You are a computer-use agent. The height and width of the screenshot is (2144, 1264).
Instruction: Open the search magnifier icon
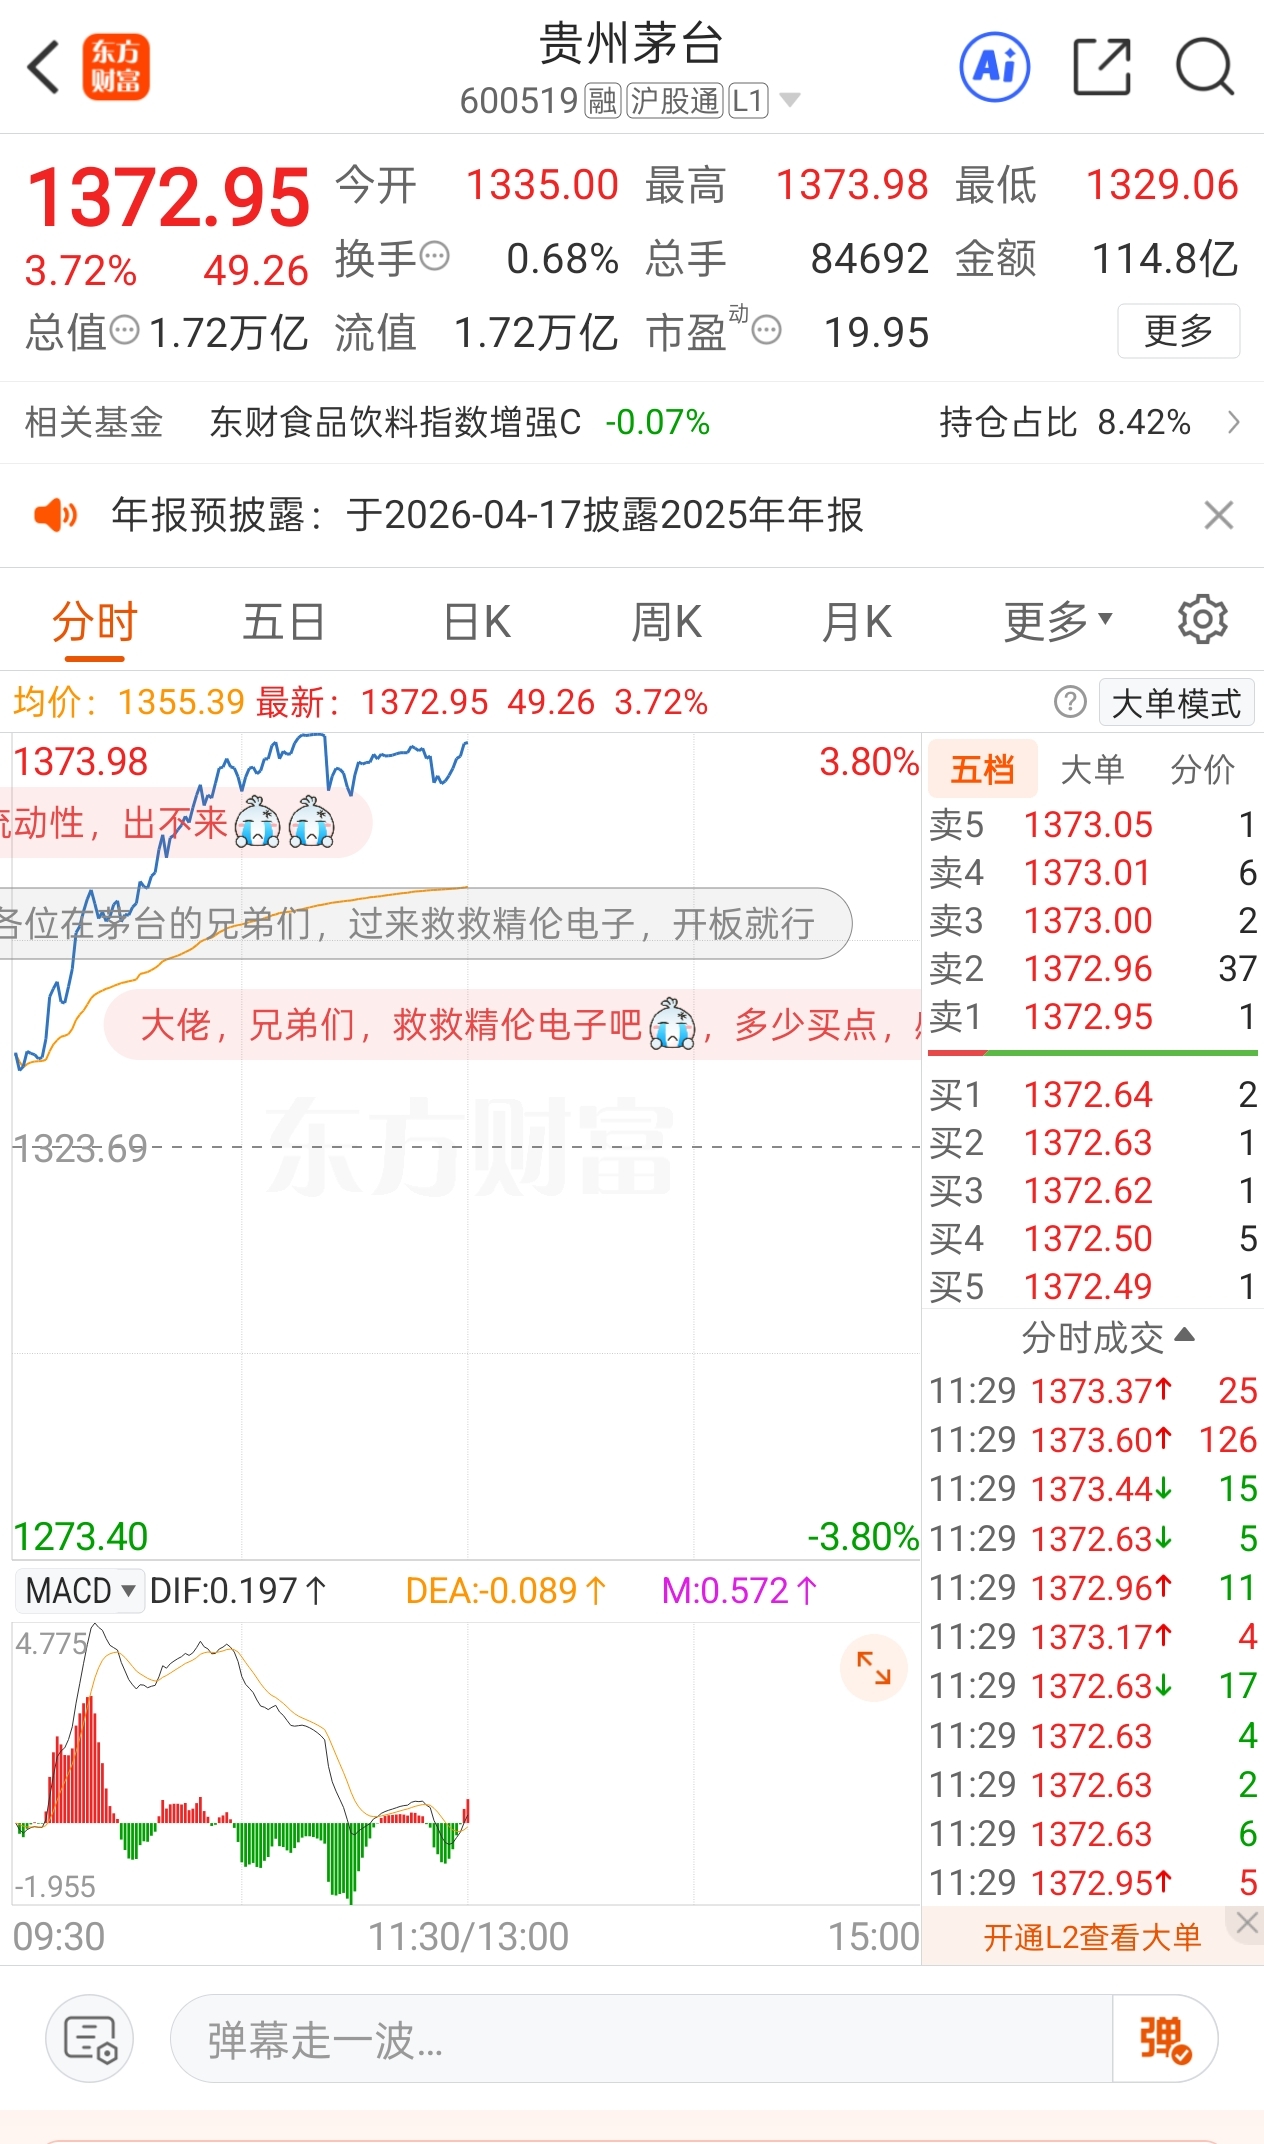pos(1204,67)
